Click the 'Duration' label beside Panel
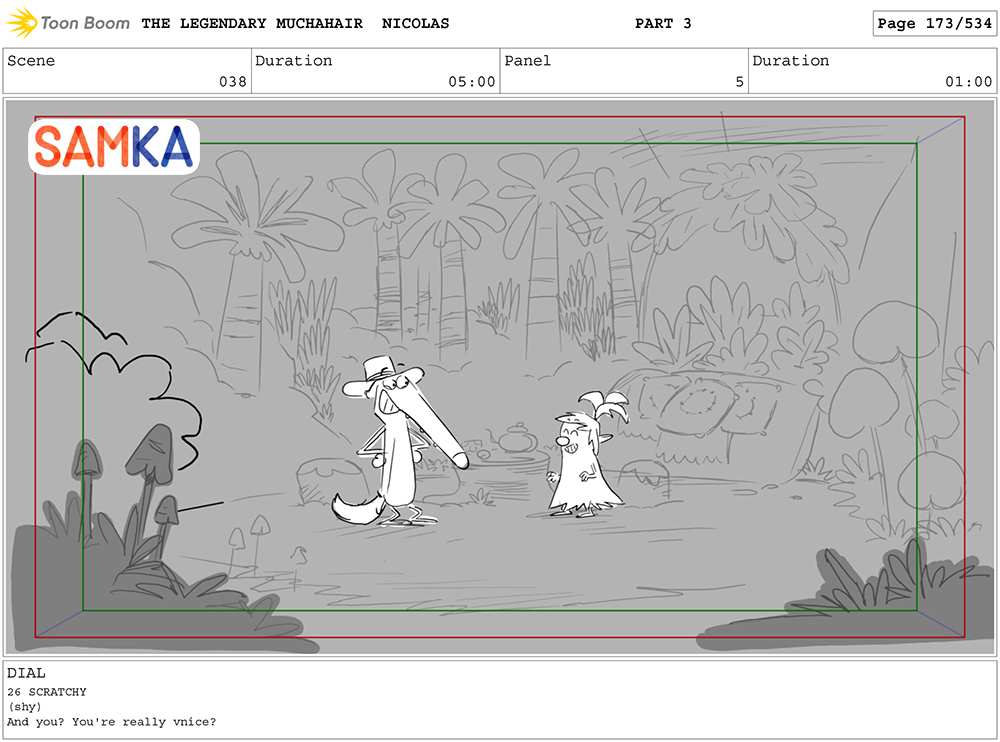The image size is (1000, 742). point(791,61)
